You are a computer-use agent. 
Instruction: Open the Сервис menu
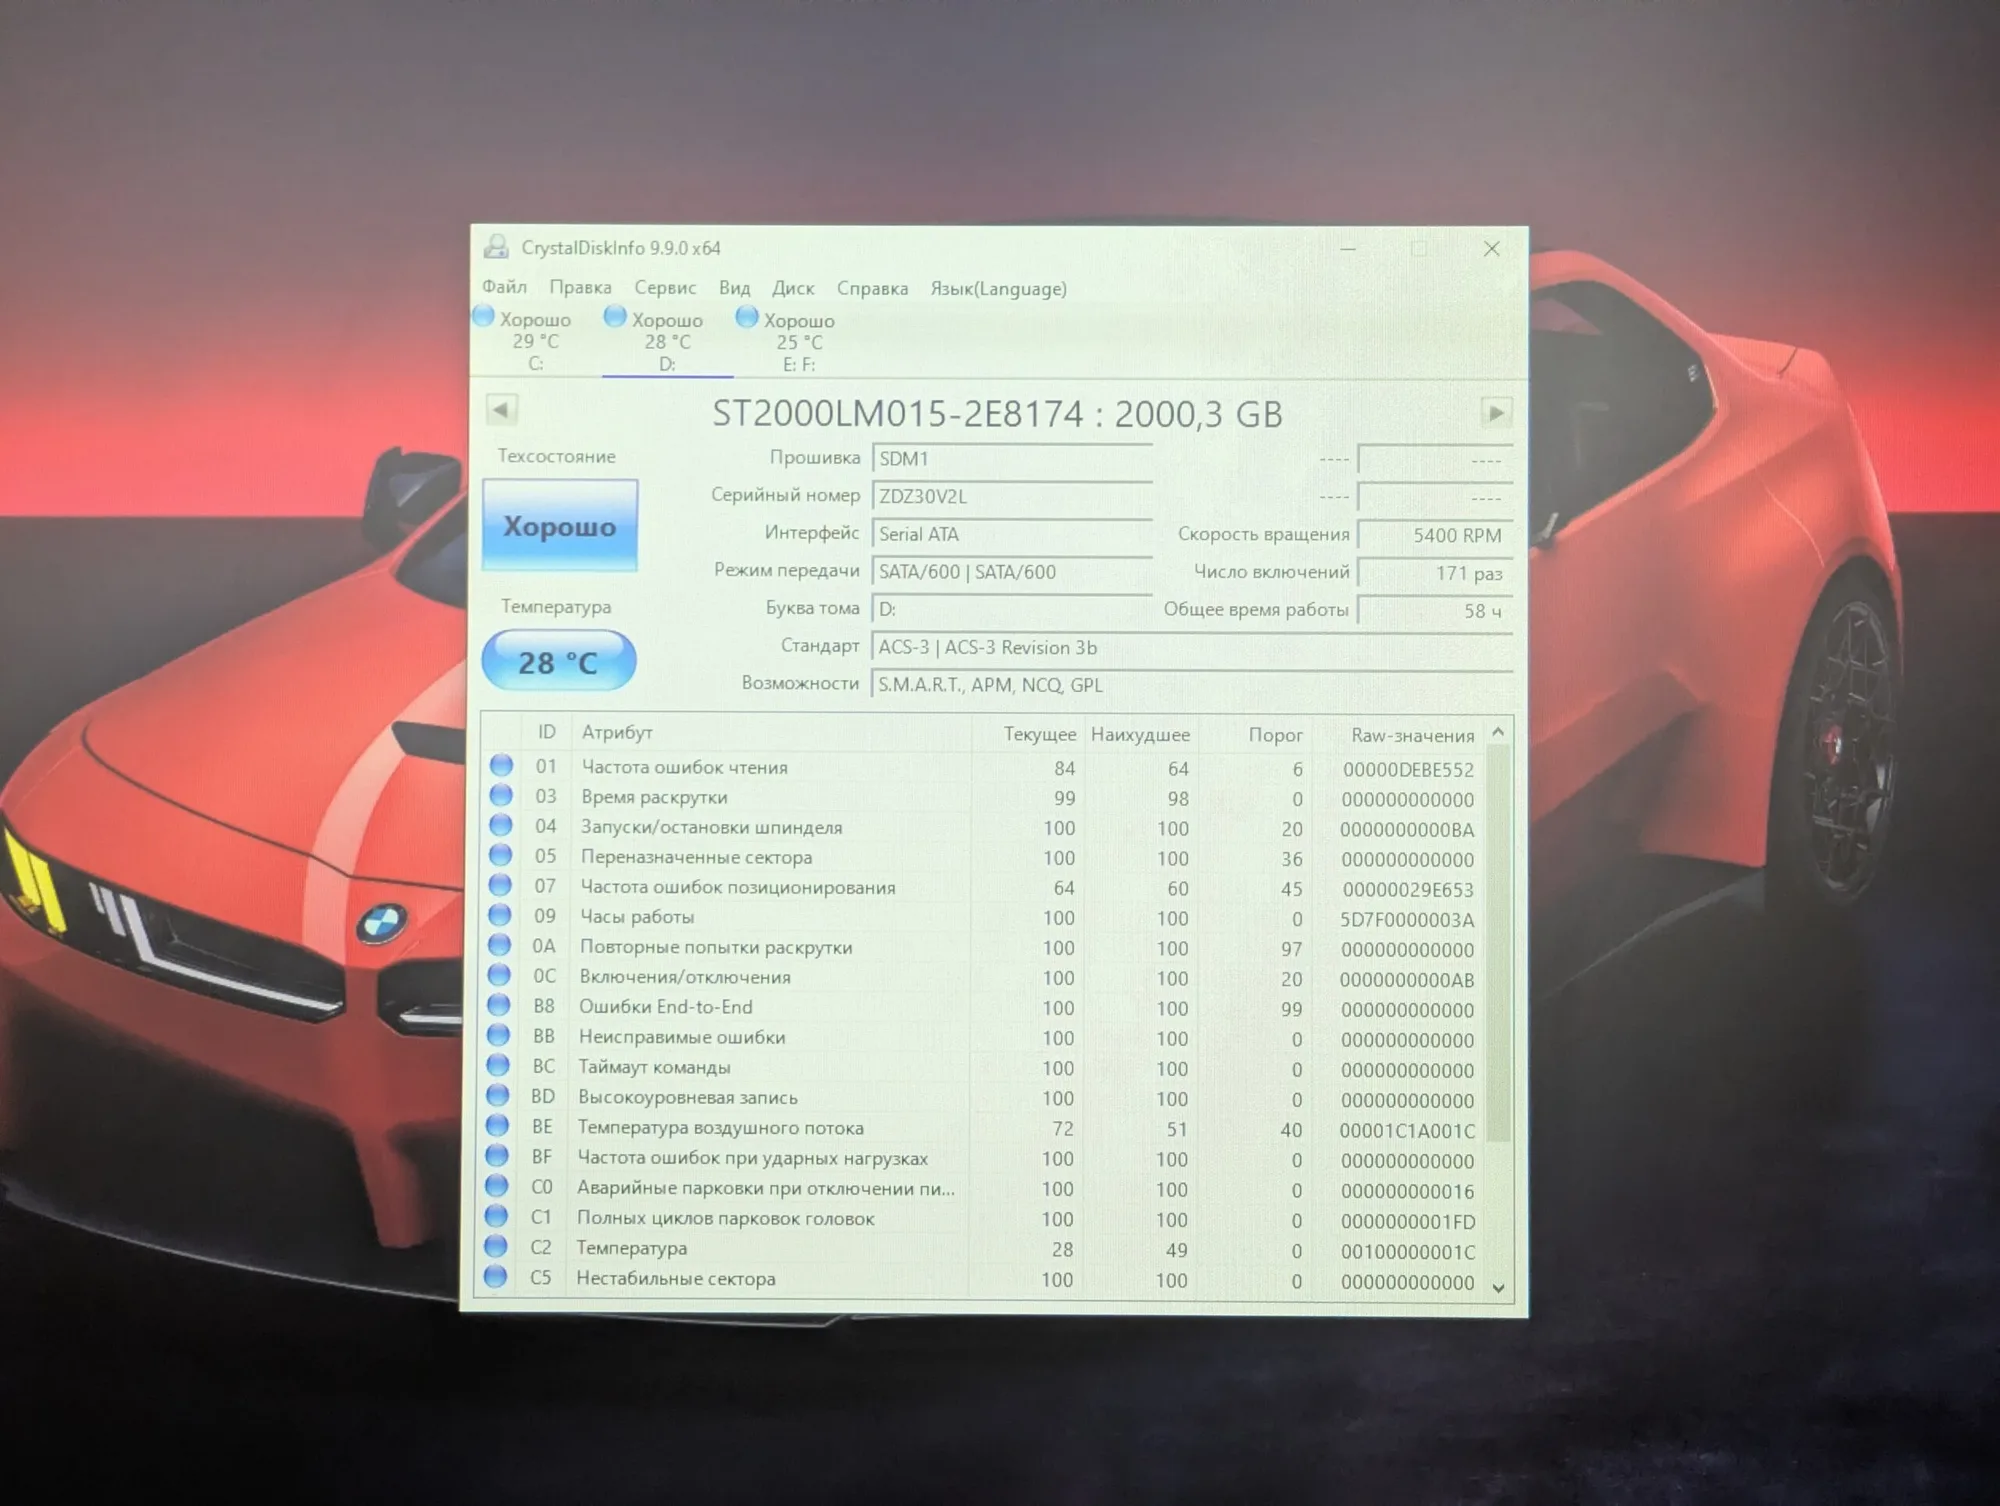tap(665, 288)
